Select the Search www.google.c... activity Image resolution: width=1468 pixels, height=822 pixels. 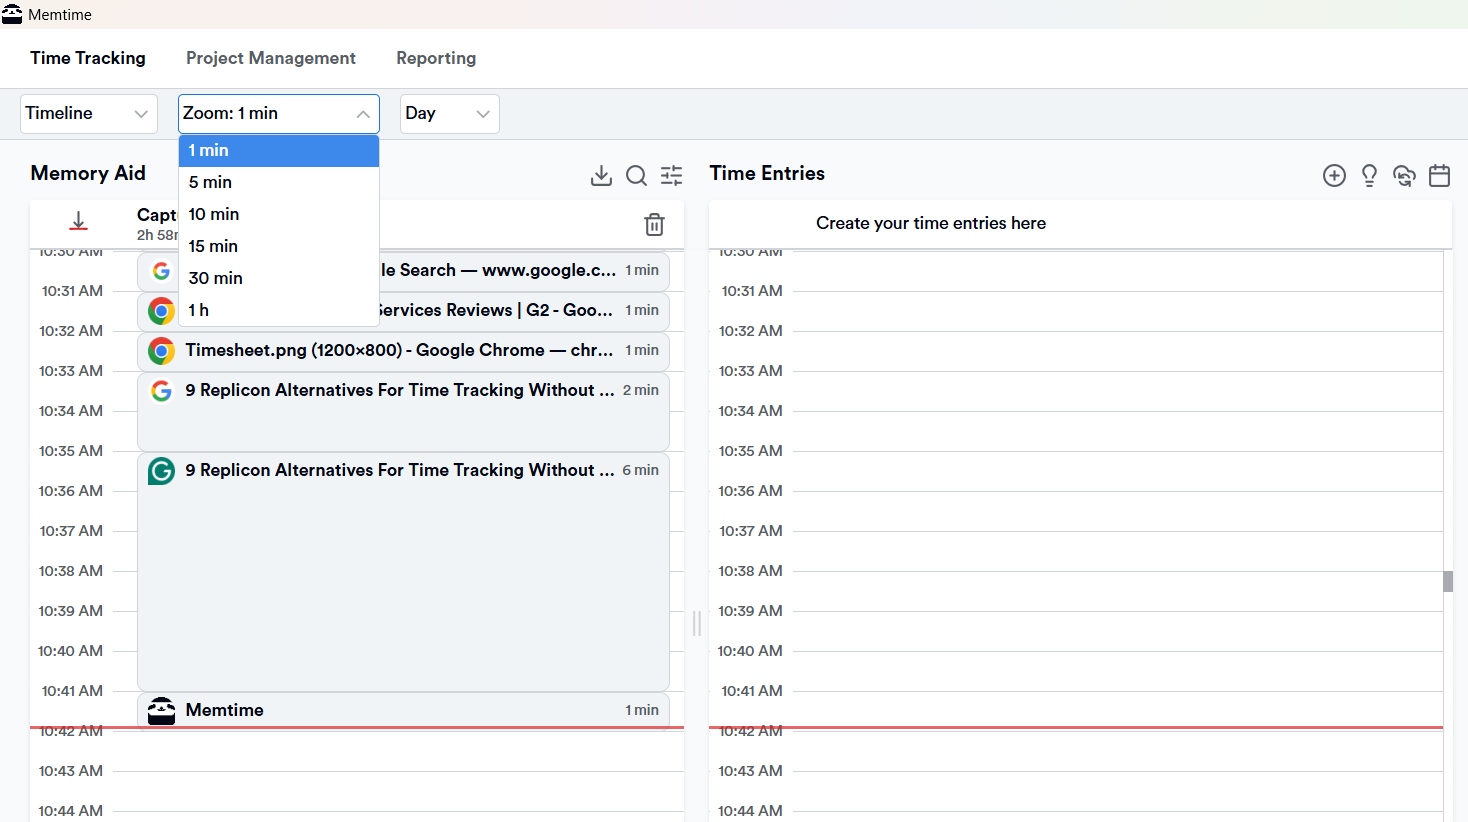403,271
